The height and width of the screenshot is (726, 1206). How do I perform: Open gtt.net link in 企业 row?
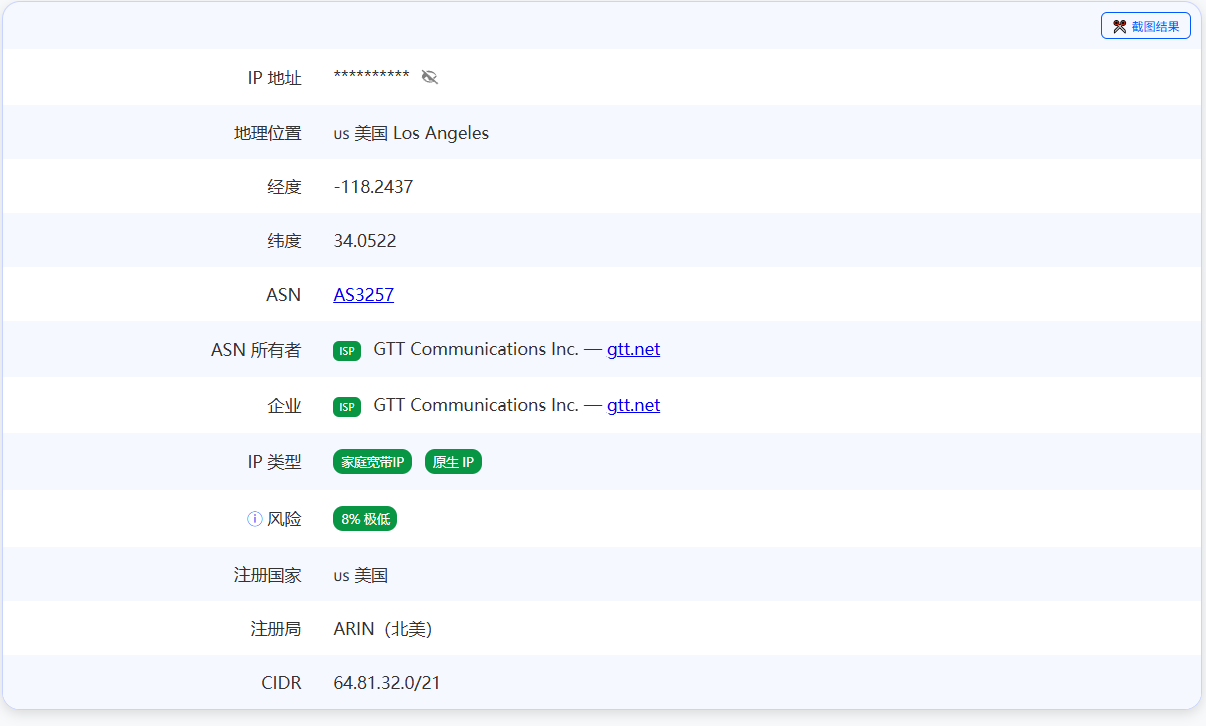pyautogui.click(x=633, y=405)
